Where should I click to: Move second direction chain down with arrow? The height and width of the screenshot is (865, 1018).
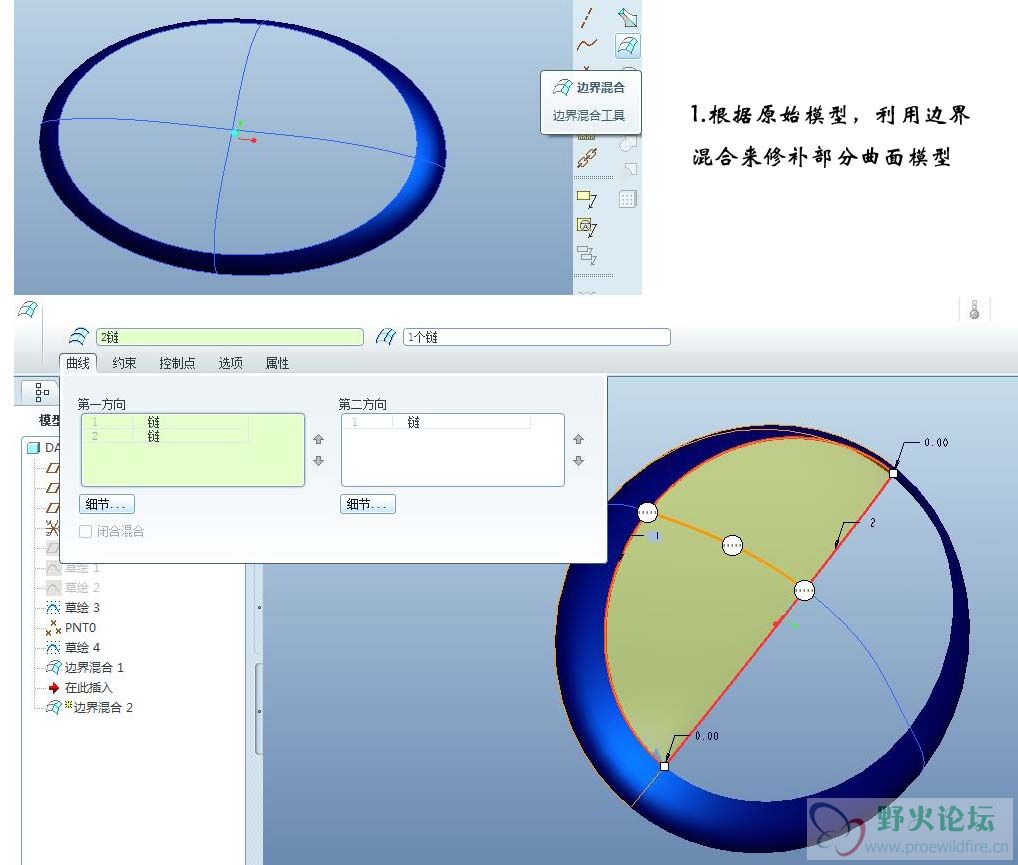click(x=578, y=461)
